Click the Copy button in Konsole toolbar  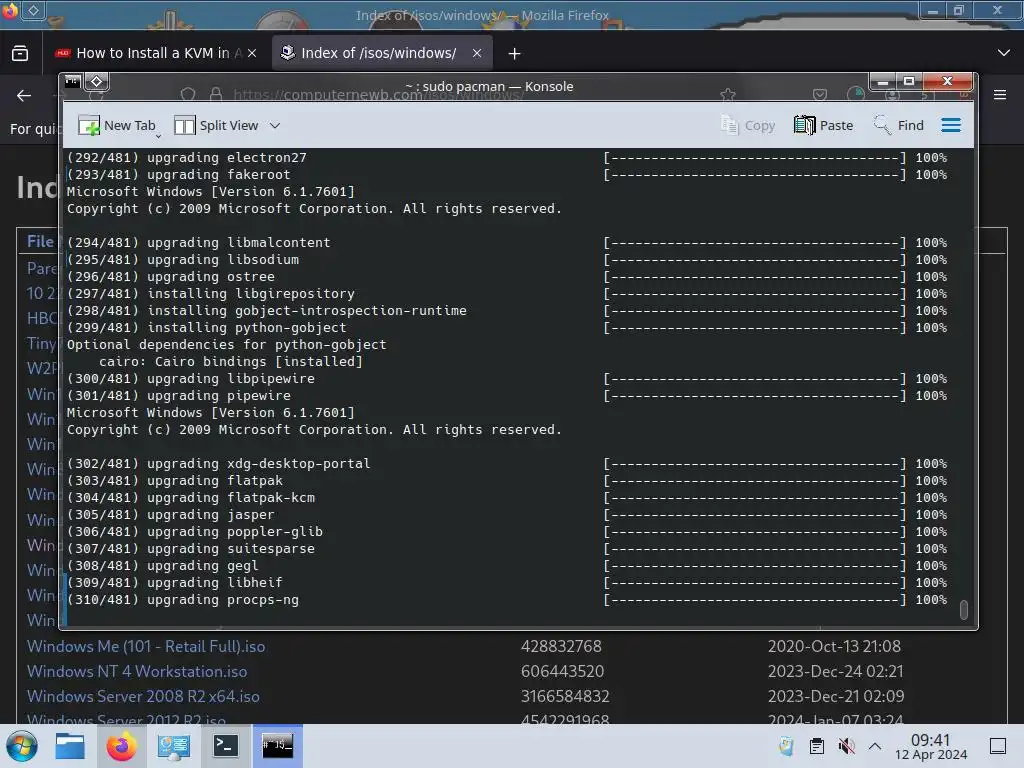[x=748, y=125]
